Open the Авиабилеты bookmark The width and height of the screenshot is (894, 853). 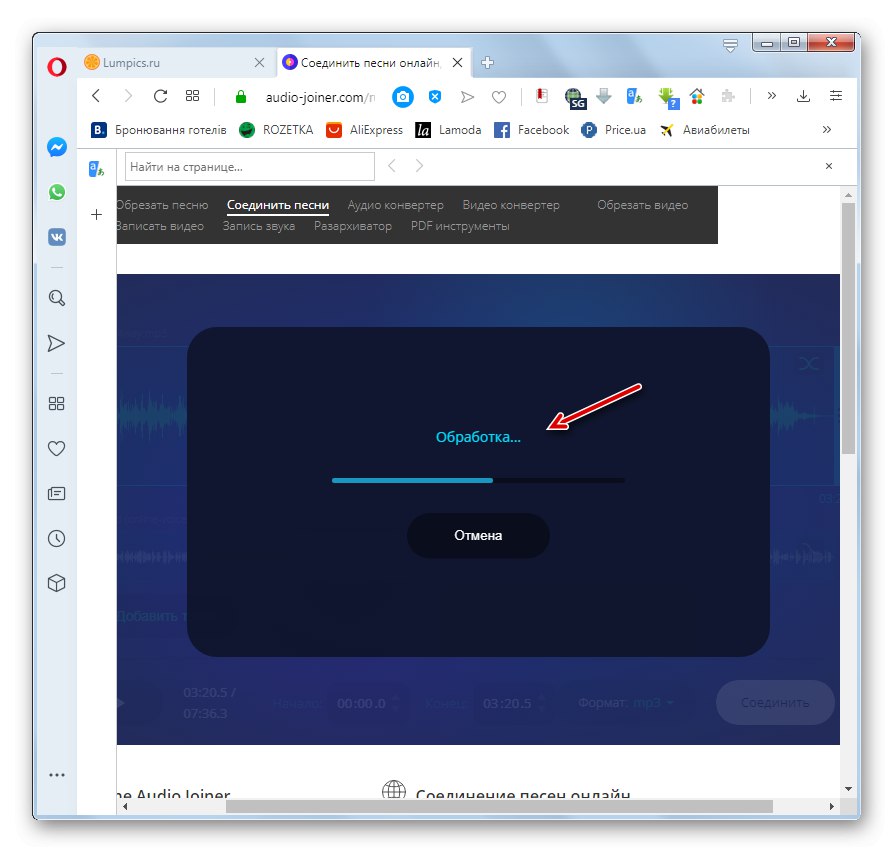pyautogui.click(x=705, y=130)
